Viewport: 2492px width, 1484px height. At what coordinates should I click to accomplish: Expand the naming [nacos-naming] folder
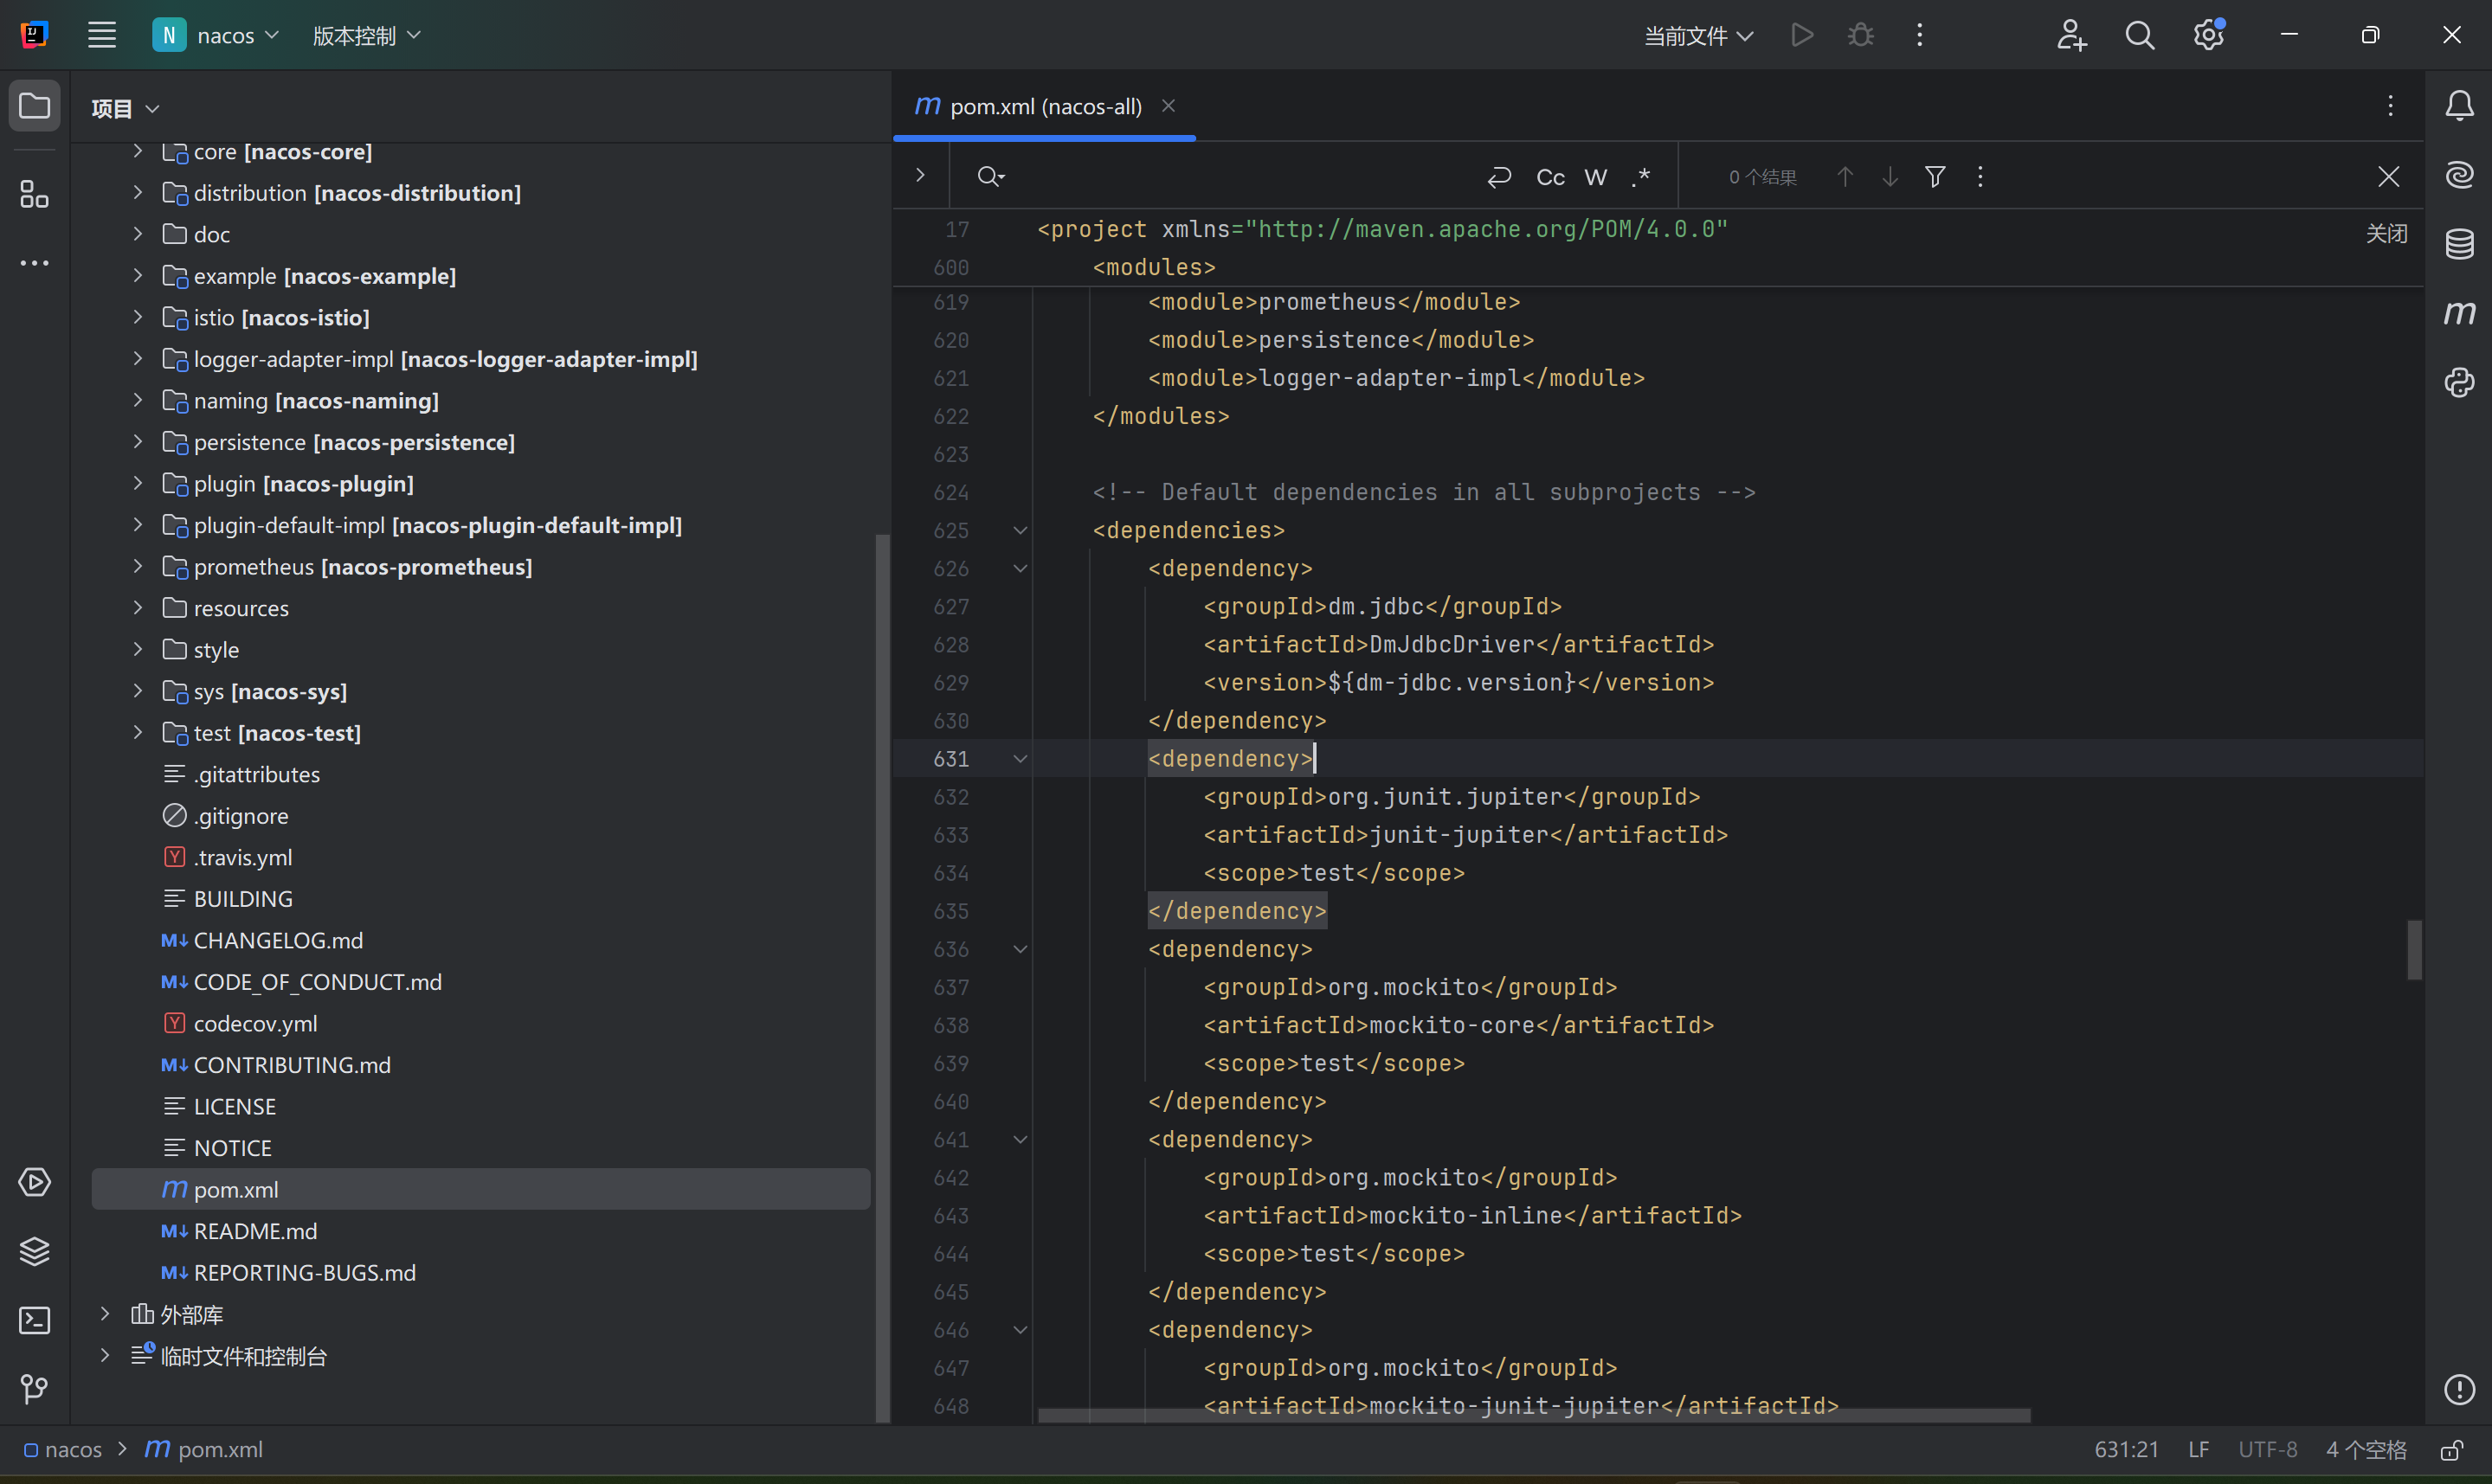pyautogui.click(x=138, y=400)
